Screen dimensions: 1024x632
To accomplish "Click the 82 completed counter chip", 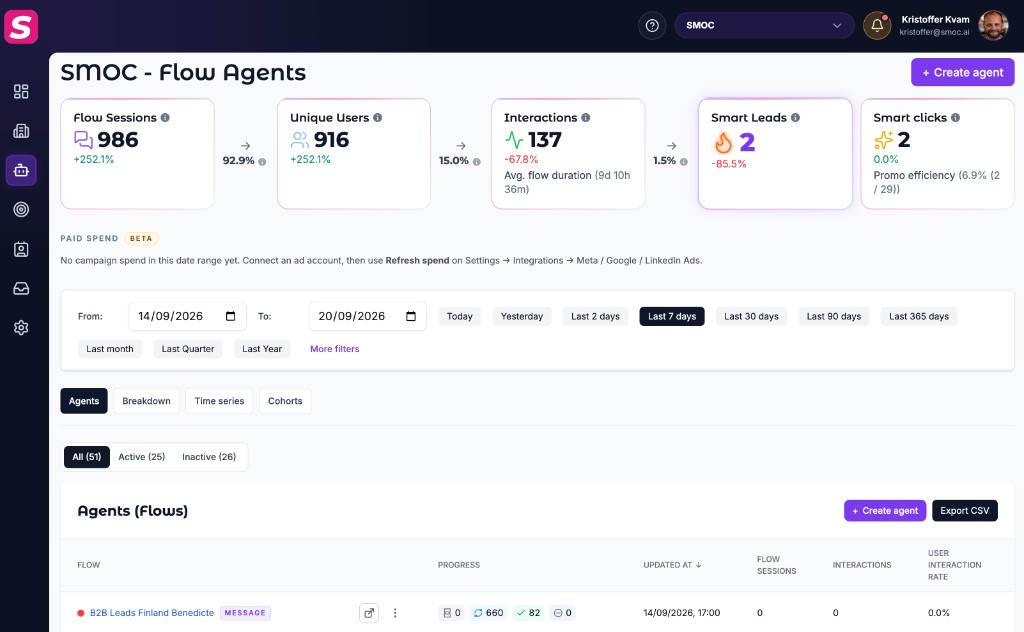I will pyautogui.click(x=529, y=612).
